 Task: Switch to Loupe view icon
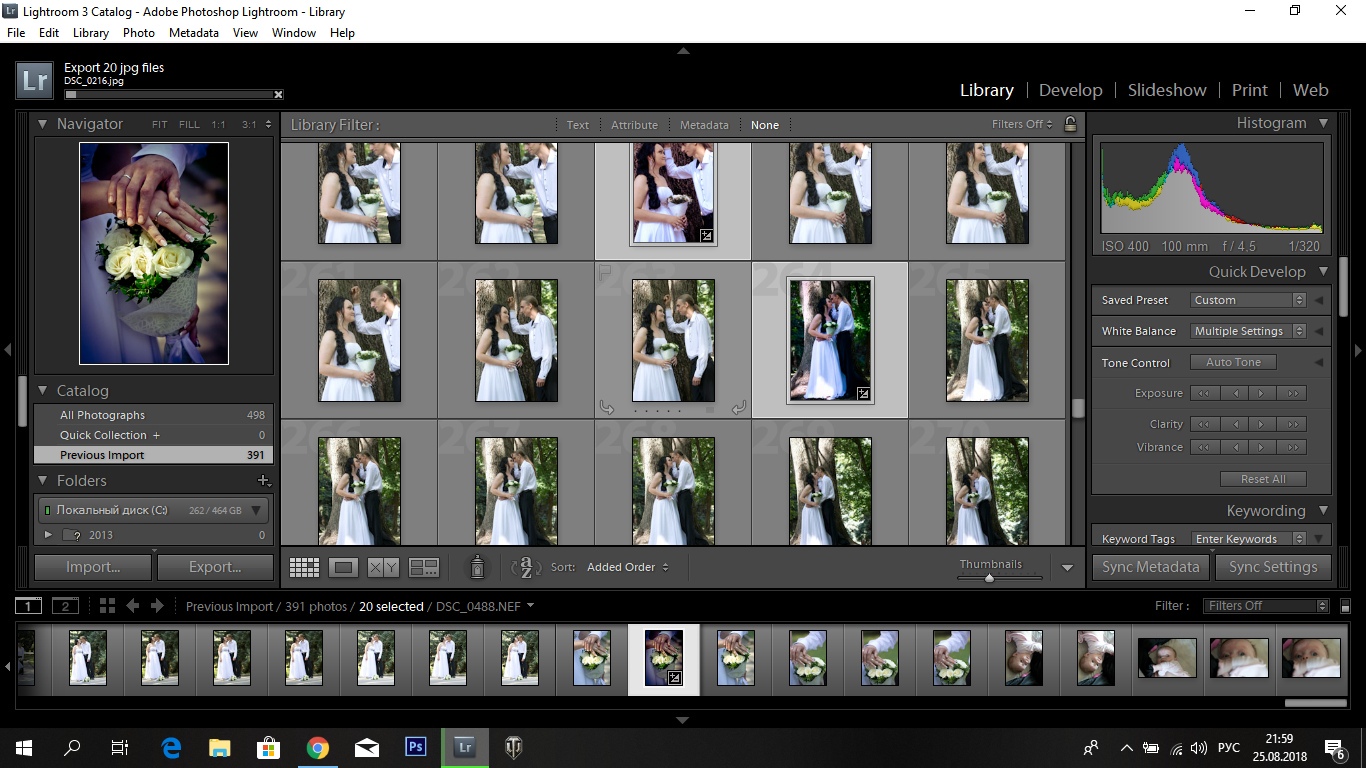click(343, 567)
